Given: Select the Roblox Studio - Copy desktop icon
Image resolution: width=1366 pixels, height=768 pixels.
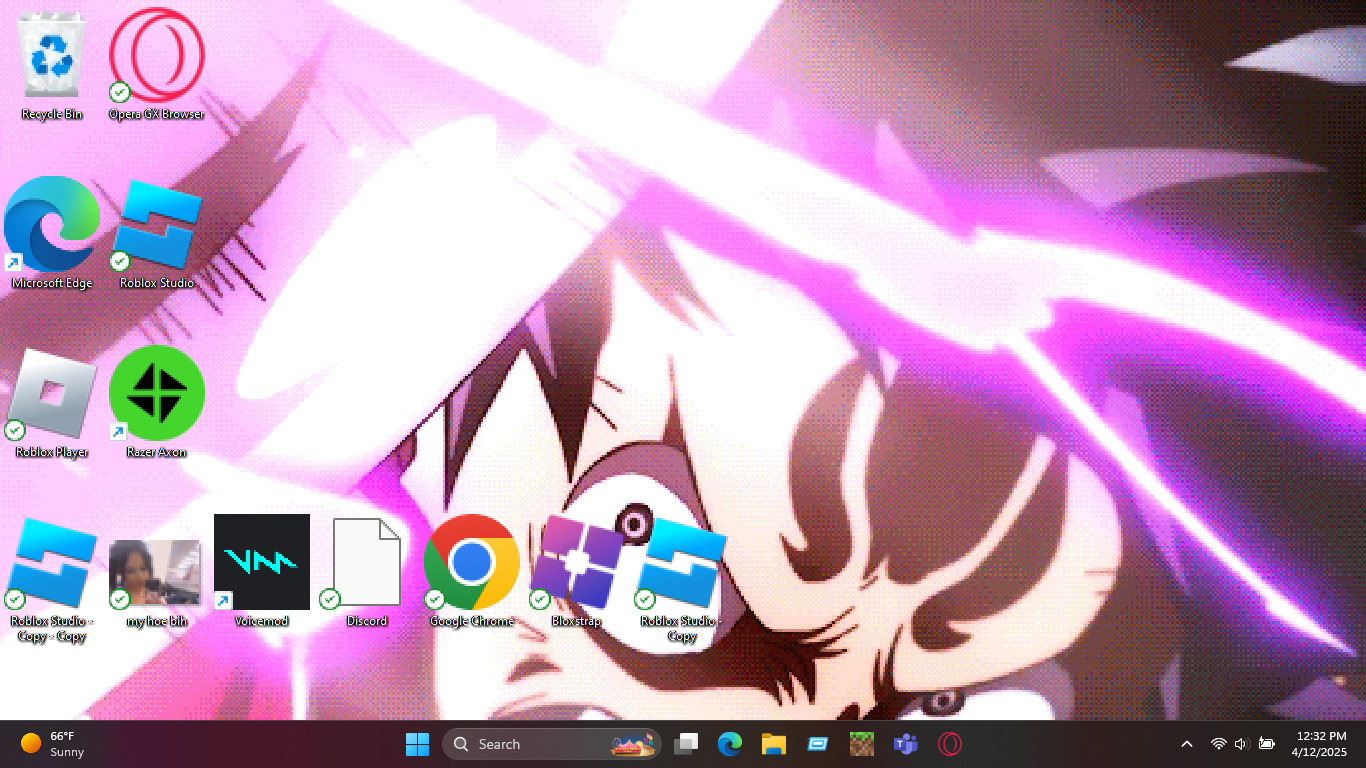Looking at the screenshot, I should pyautogui.click(x=682, y=579).
